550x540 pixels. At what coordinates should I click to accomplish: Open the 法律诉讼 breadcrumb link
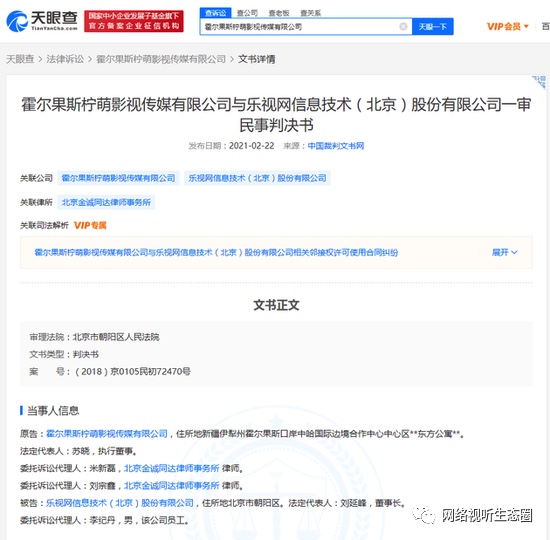click(x=65, y=59)
